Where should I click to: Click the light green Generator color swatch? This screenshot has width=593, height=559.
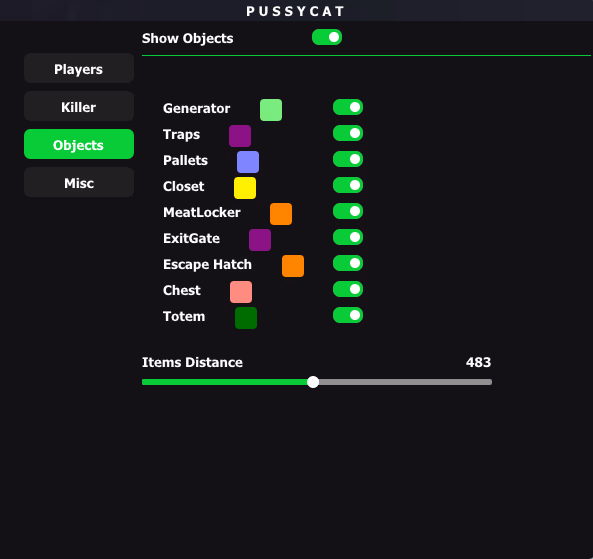click(271, 110)
